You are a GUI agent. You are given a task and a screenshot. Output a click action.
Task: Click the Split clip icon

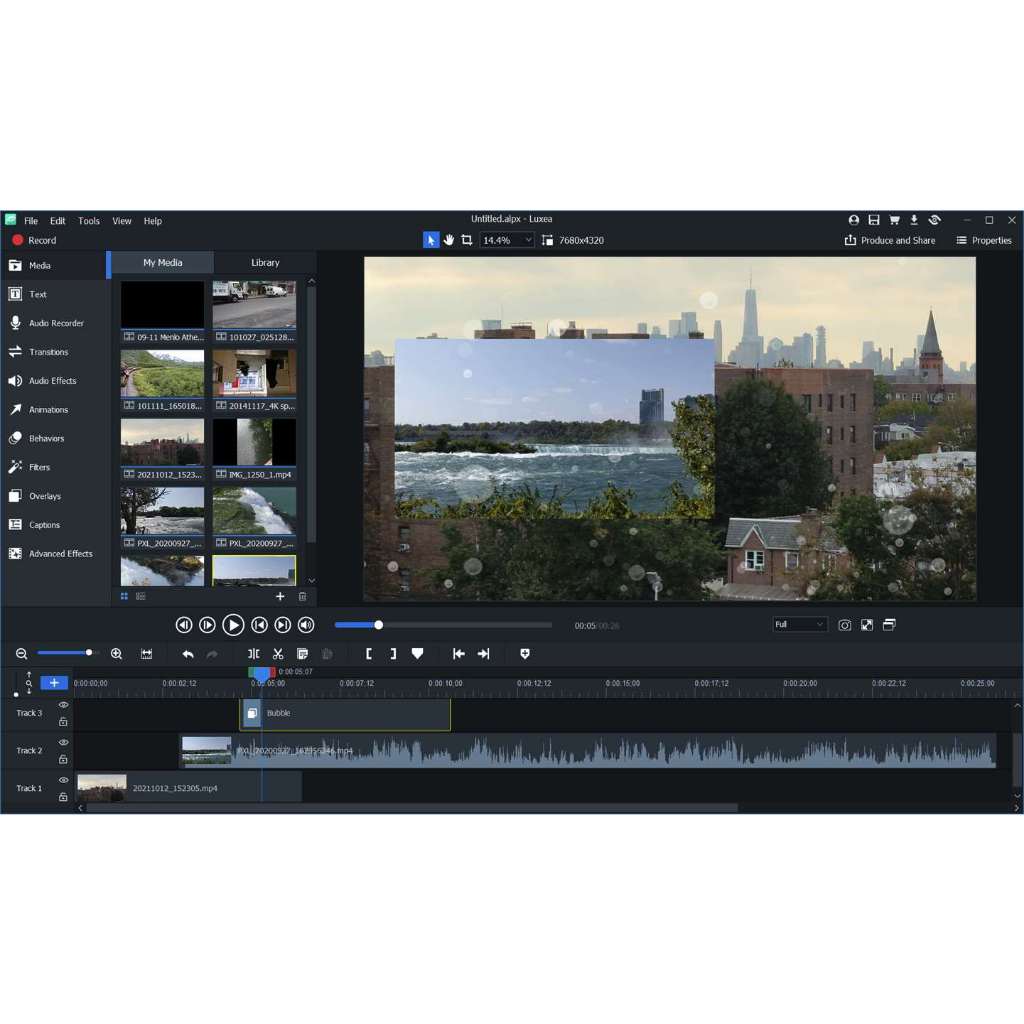254,654
